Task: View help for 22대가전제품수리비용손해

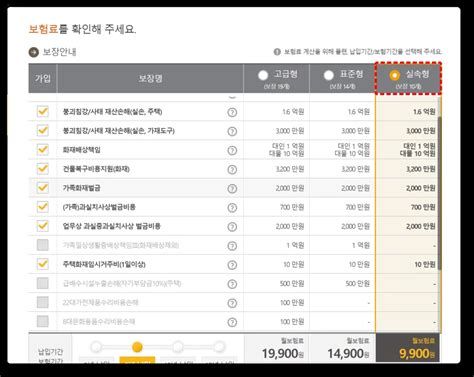Action: pos(232,303)
